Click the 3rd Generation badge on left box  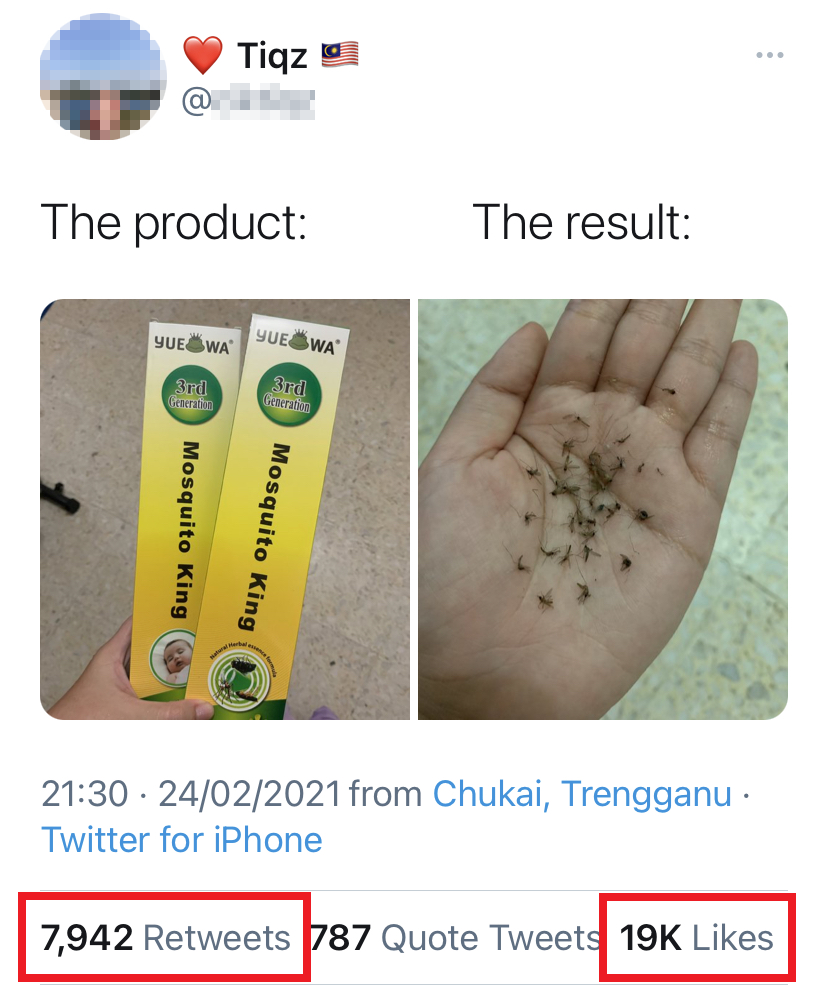click(x=190, y=395)
